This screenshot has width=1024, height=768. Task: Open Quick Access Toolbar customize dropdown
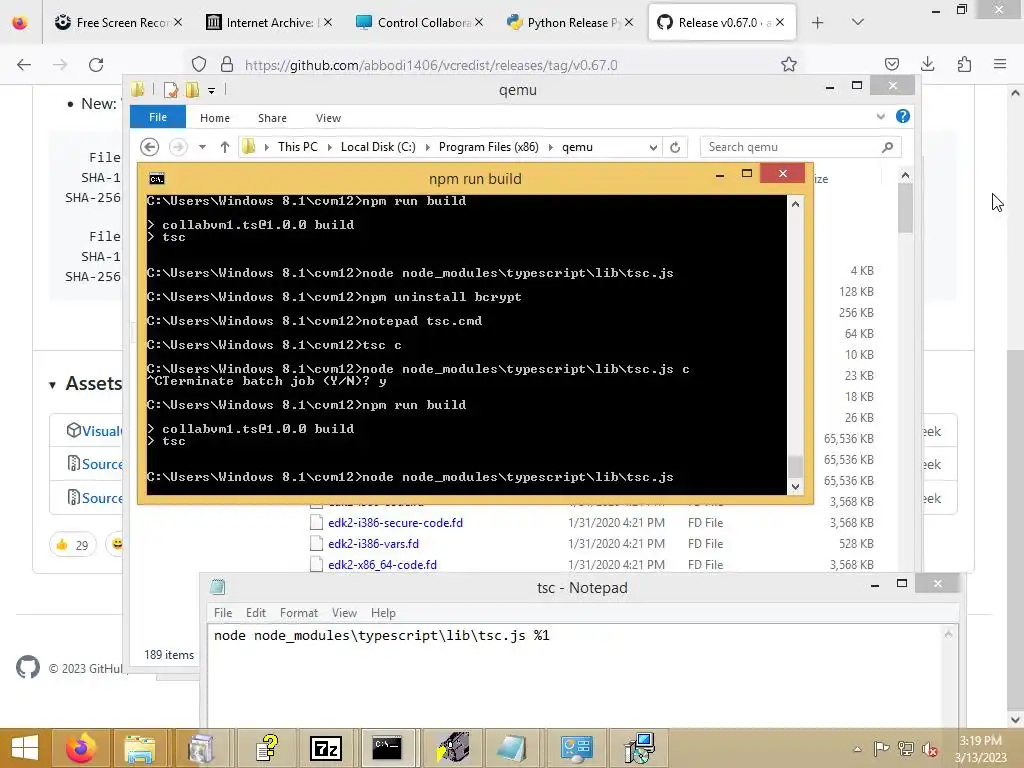pos(212,91)
